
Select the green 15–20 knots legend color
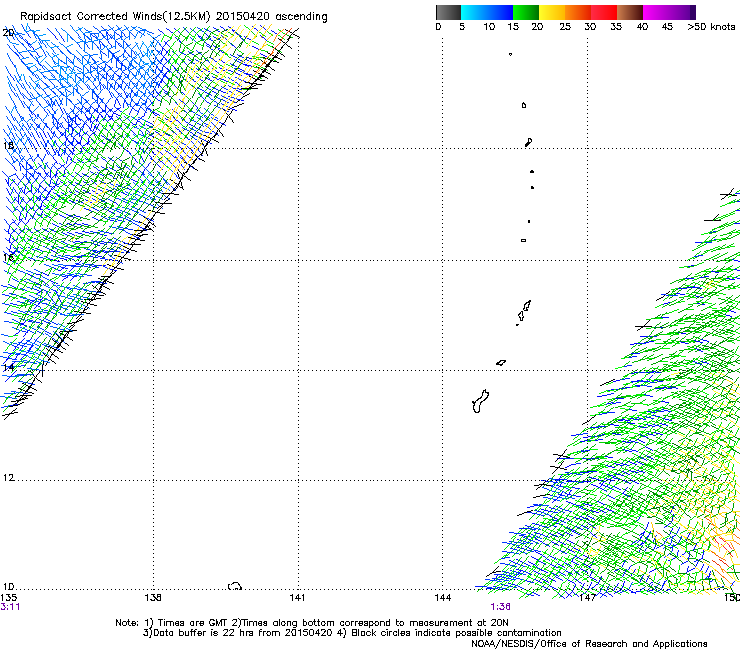(526, 12)
